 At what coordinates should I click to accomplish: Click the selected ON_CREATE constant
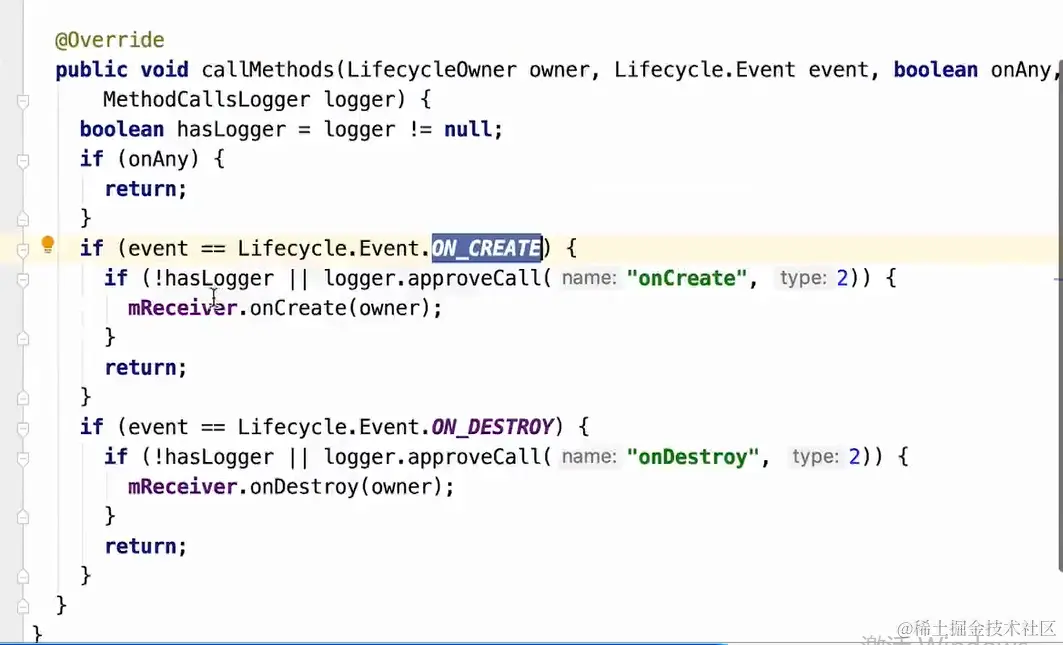pos(486,248)
